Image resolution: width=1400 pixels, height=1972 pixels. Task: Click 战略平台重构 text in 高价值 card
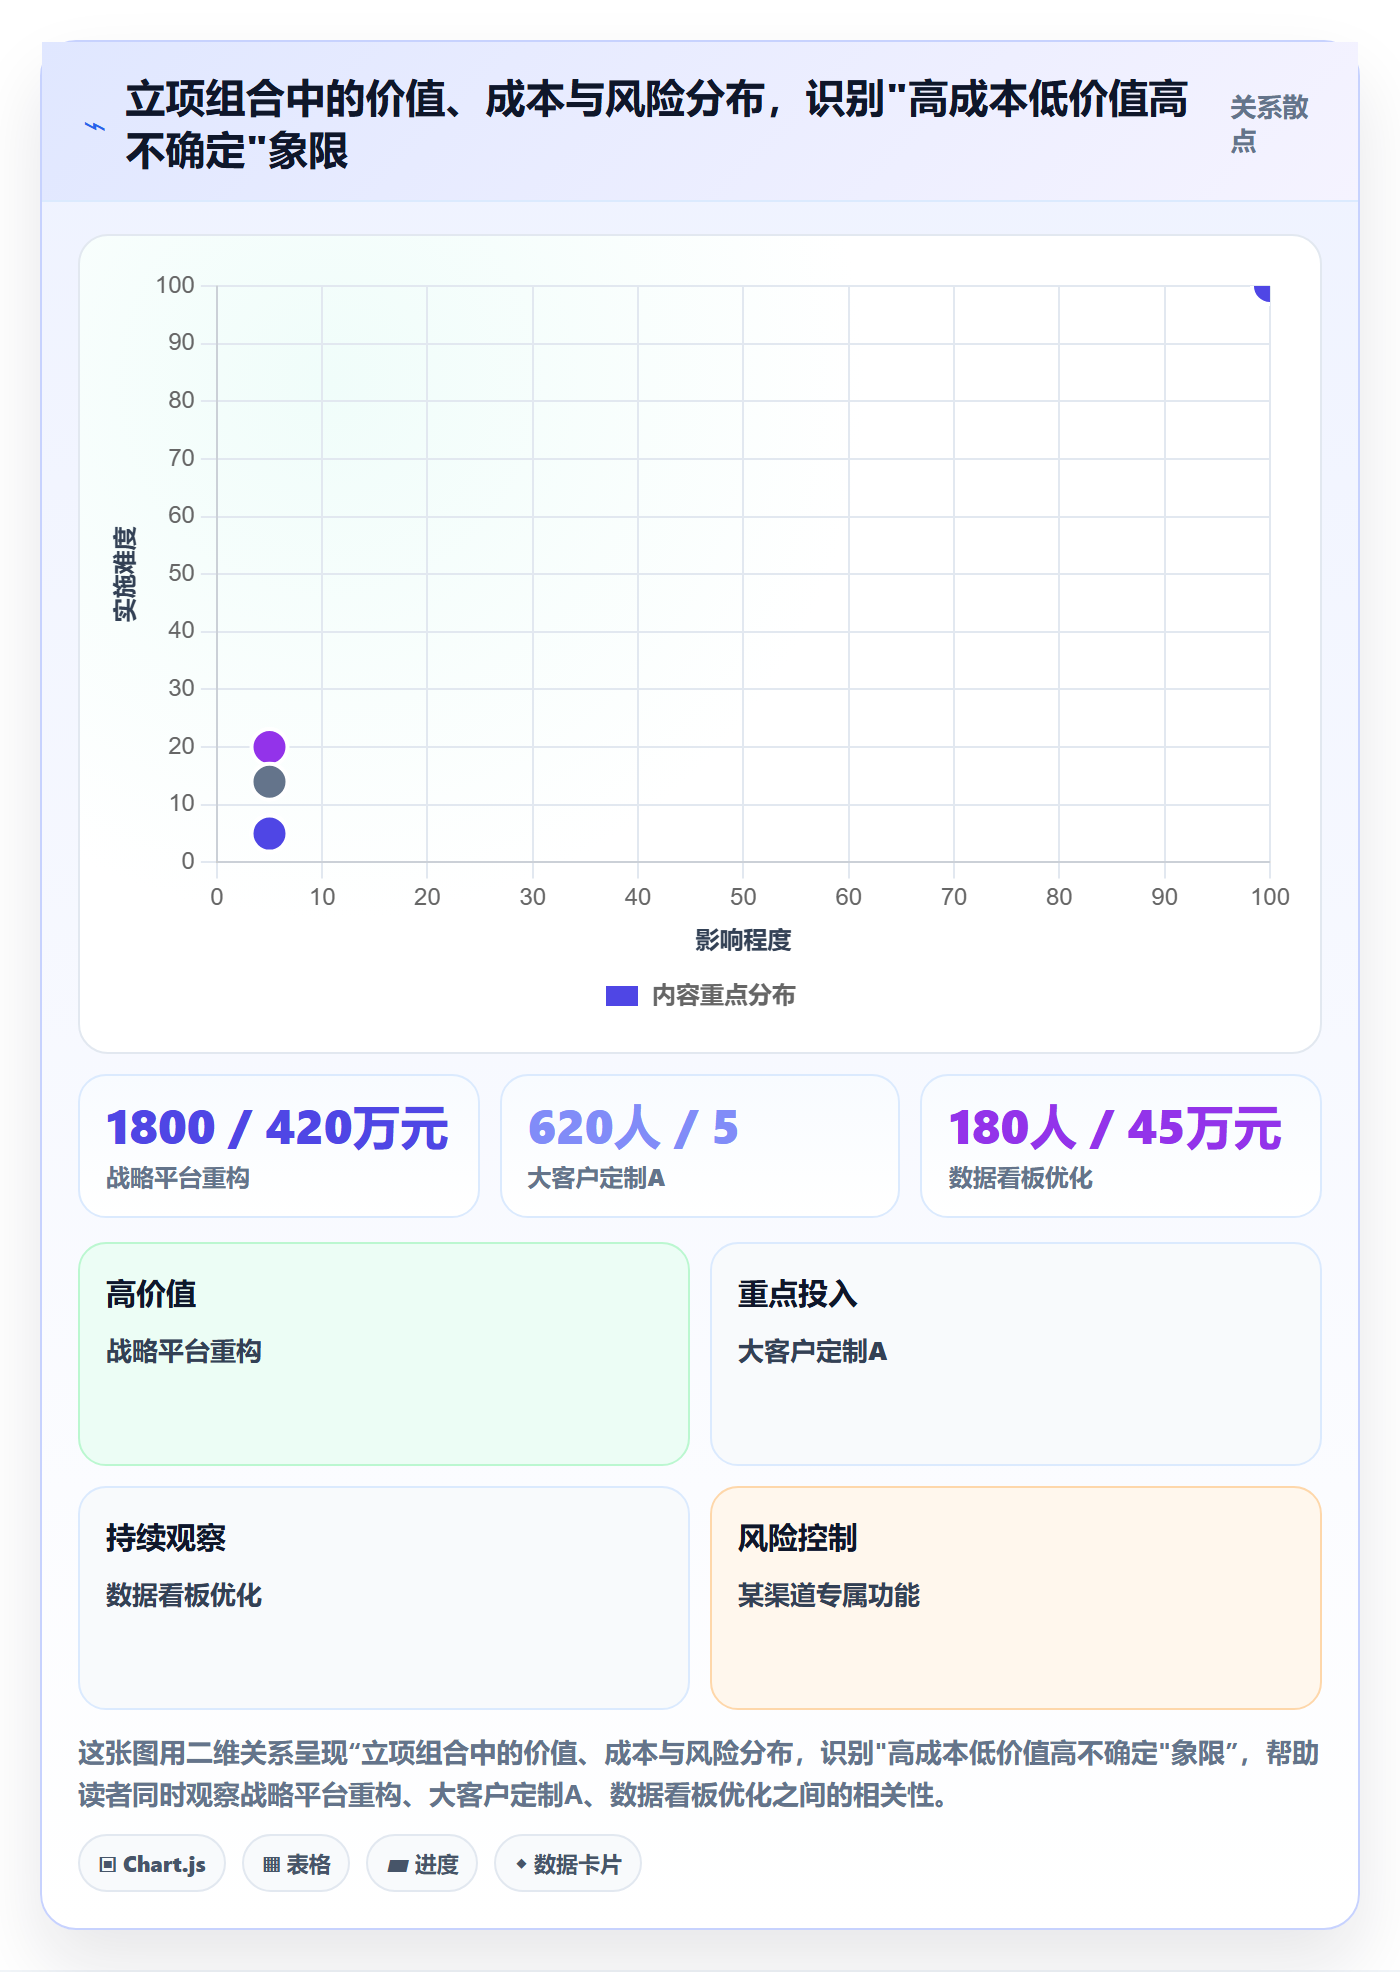(184, 1352)
